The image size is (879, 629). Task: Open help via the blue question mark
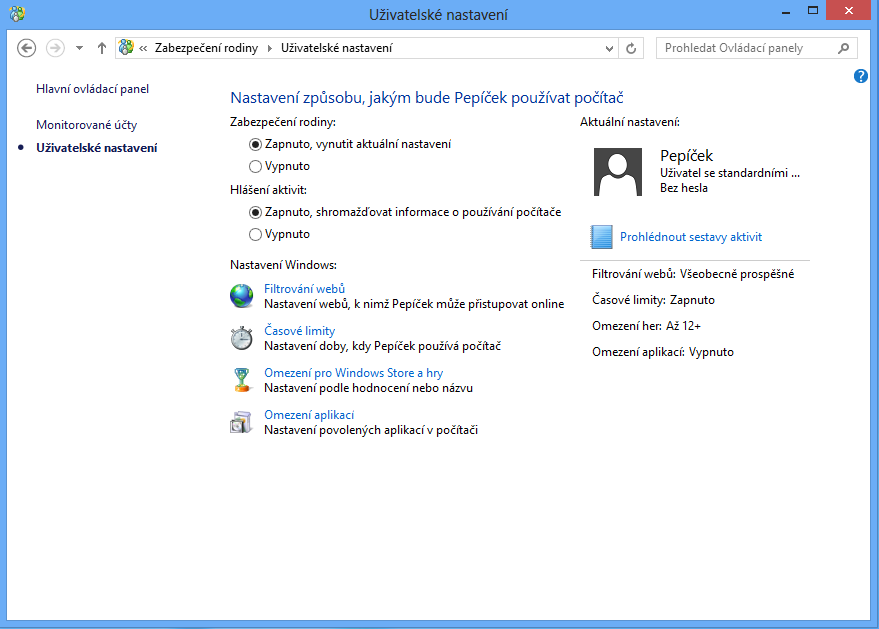pos(861,76)
